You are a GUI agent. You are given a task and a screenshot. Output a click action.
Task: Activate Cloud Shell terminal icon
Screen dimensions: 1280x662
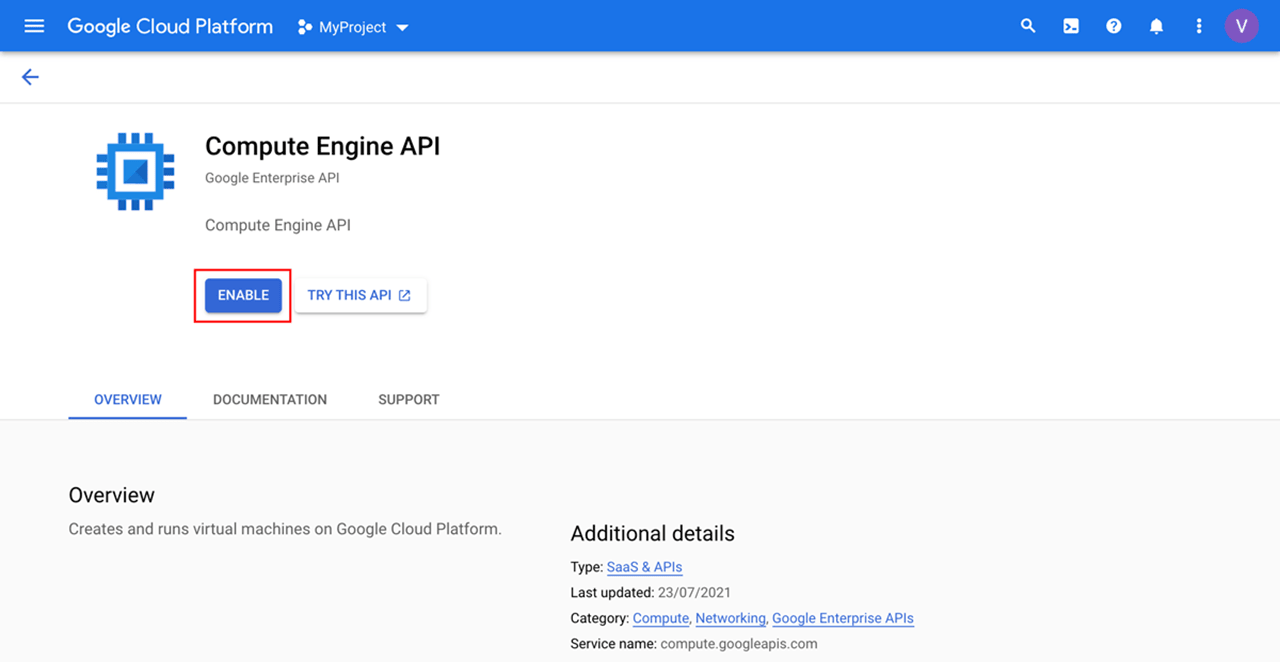(1071, 27)
